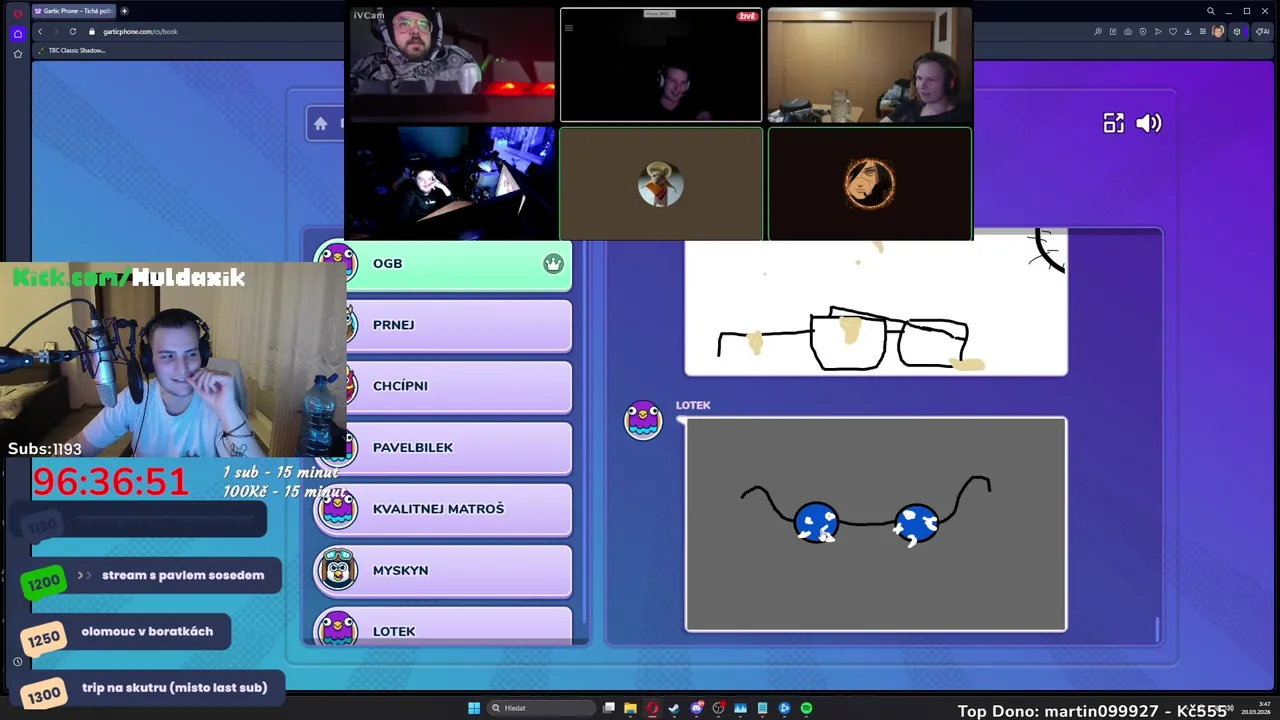The image size is (1280, 720).
Task: Click KVALITNEJ MATROŠ purple bird avatar
Action: pyautogui.click(x=337, y=509)
